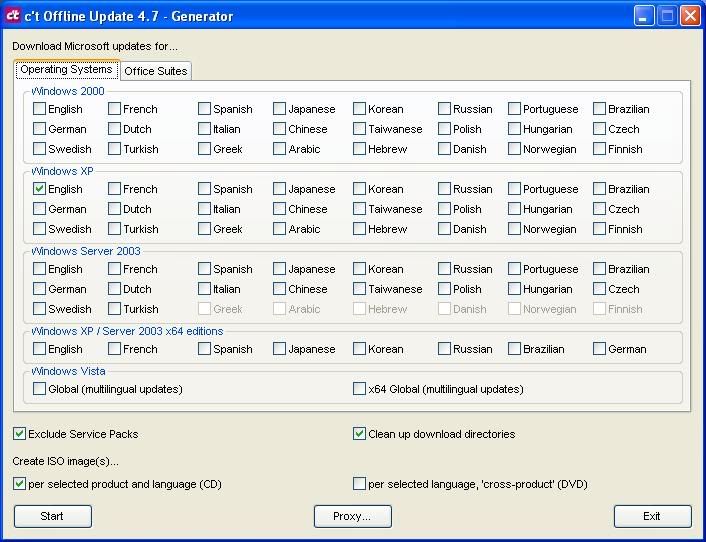
Task: Uncheck Exclude Service Packs
Action: 19,434
